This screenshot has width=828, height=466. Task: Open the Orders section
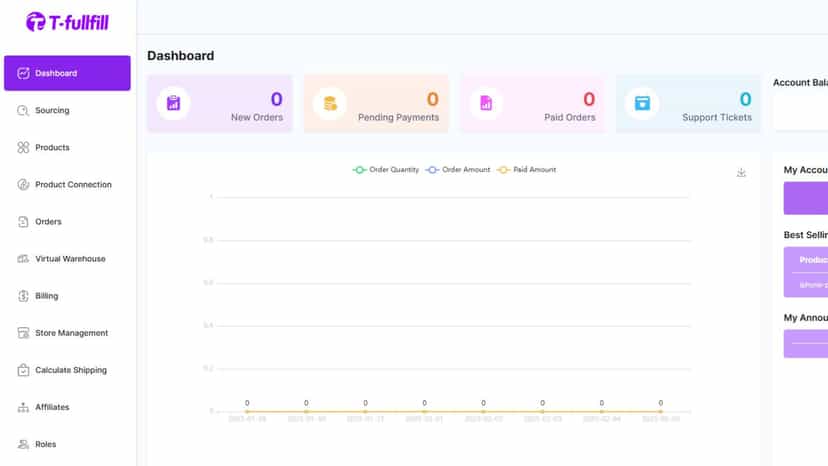[x=67, y=221]
